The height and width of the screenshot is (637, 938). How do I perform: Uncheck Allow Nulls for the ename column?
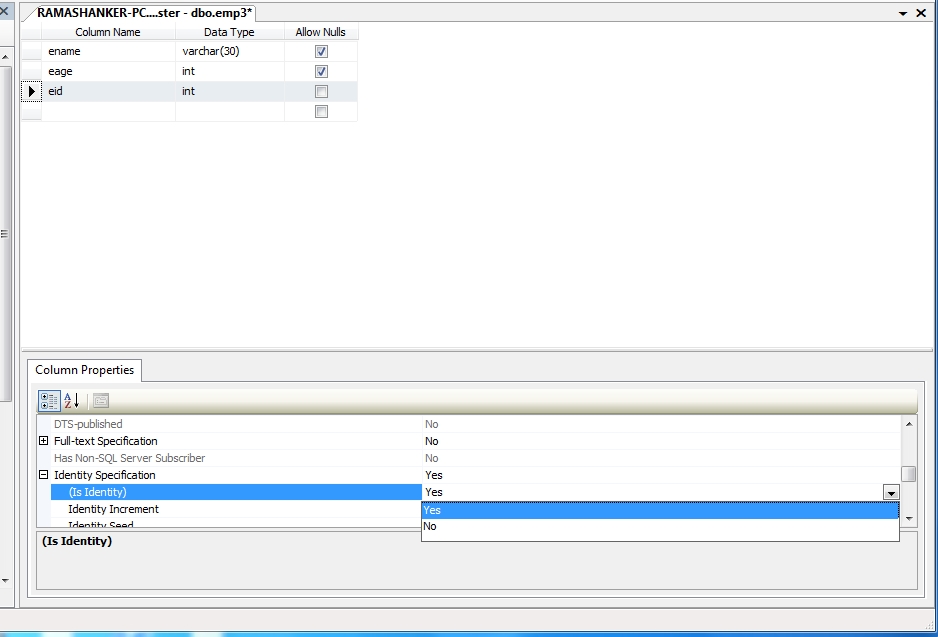[320, 51]
